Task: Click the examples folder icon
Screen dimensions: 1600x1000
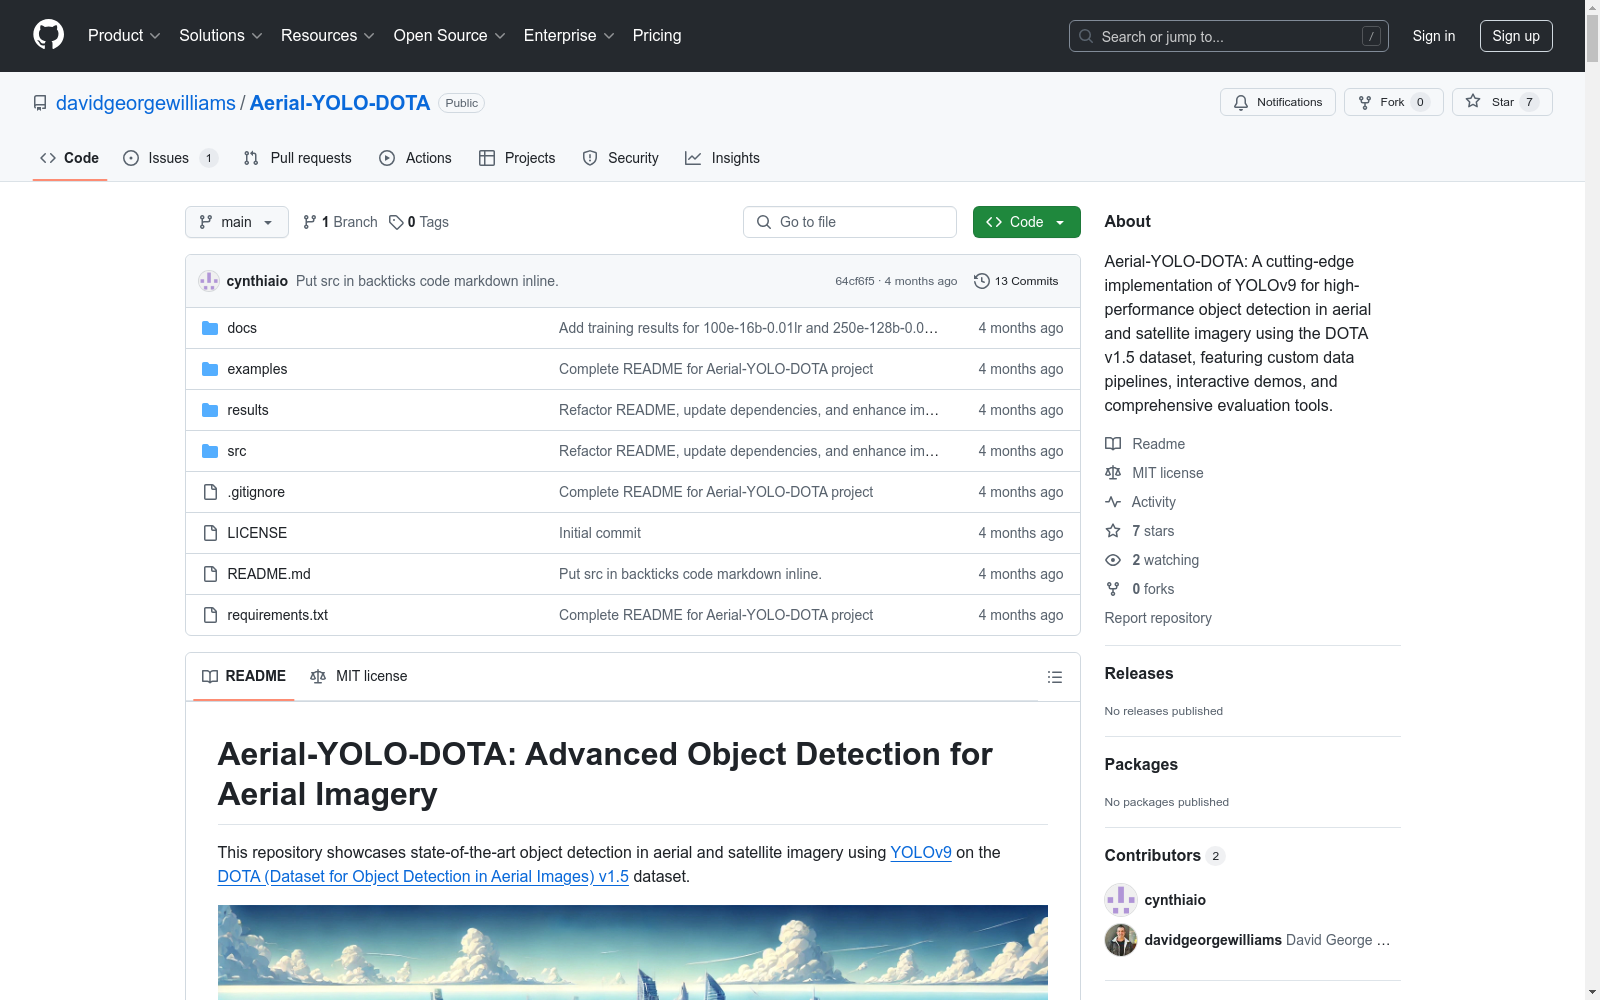Action: 210,369
